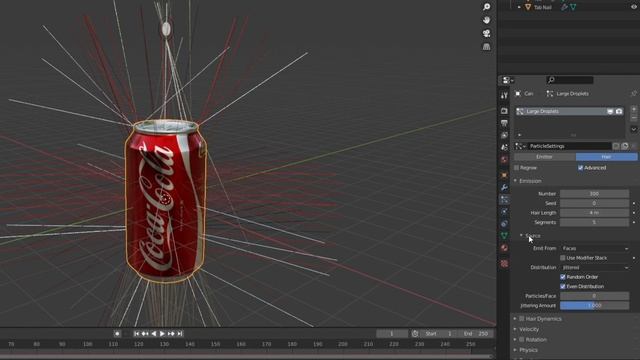Play the timeline animation

[x=162, y=333]
